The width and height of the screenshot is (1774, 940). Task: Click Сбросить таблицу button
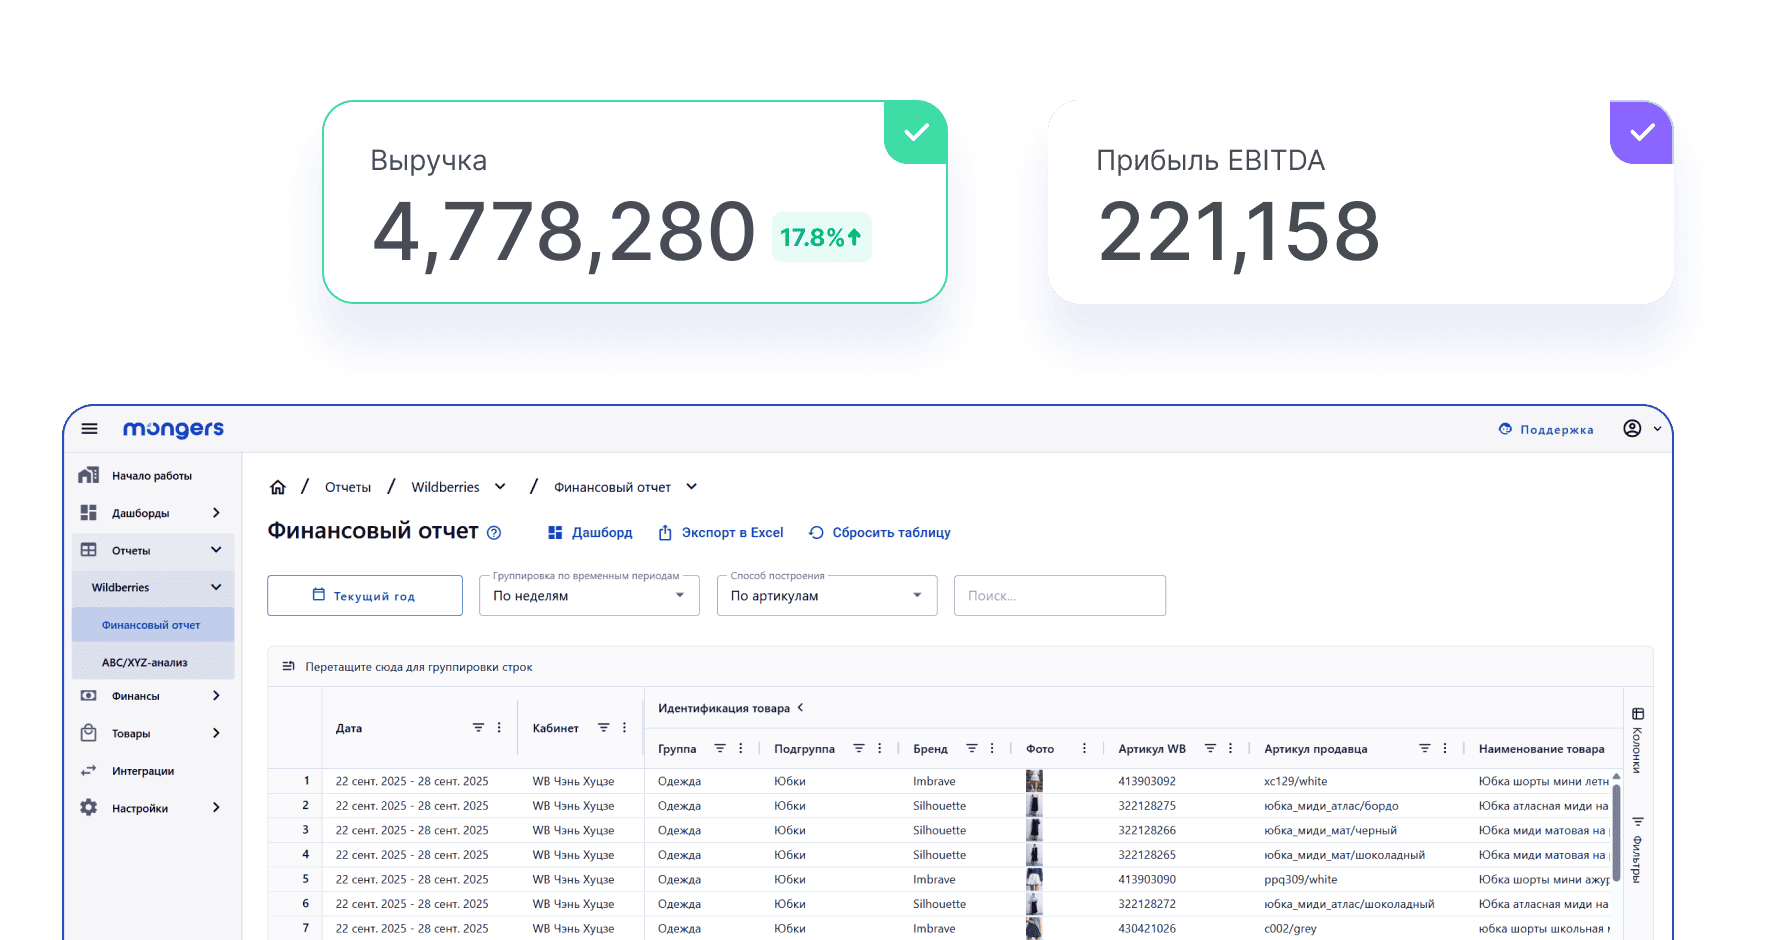tap(880, 533)
